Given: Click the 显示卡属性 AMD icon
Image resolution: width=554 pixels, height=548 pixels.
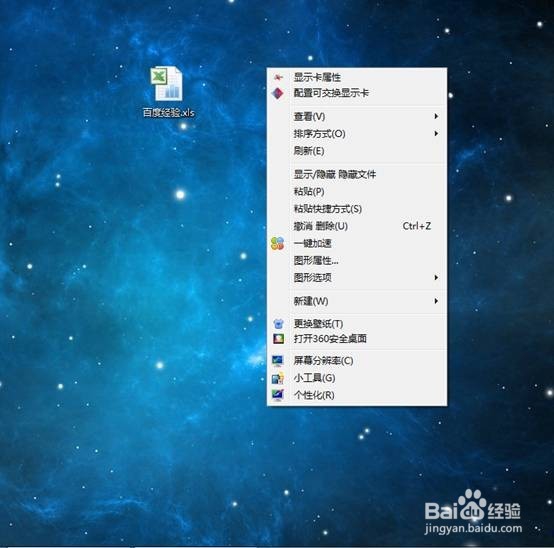Looking at the screenshot, I should [278, 77].
